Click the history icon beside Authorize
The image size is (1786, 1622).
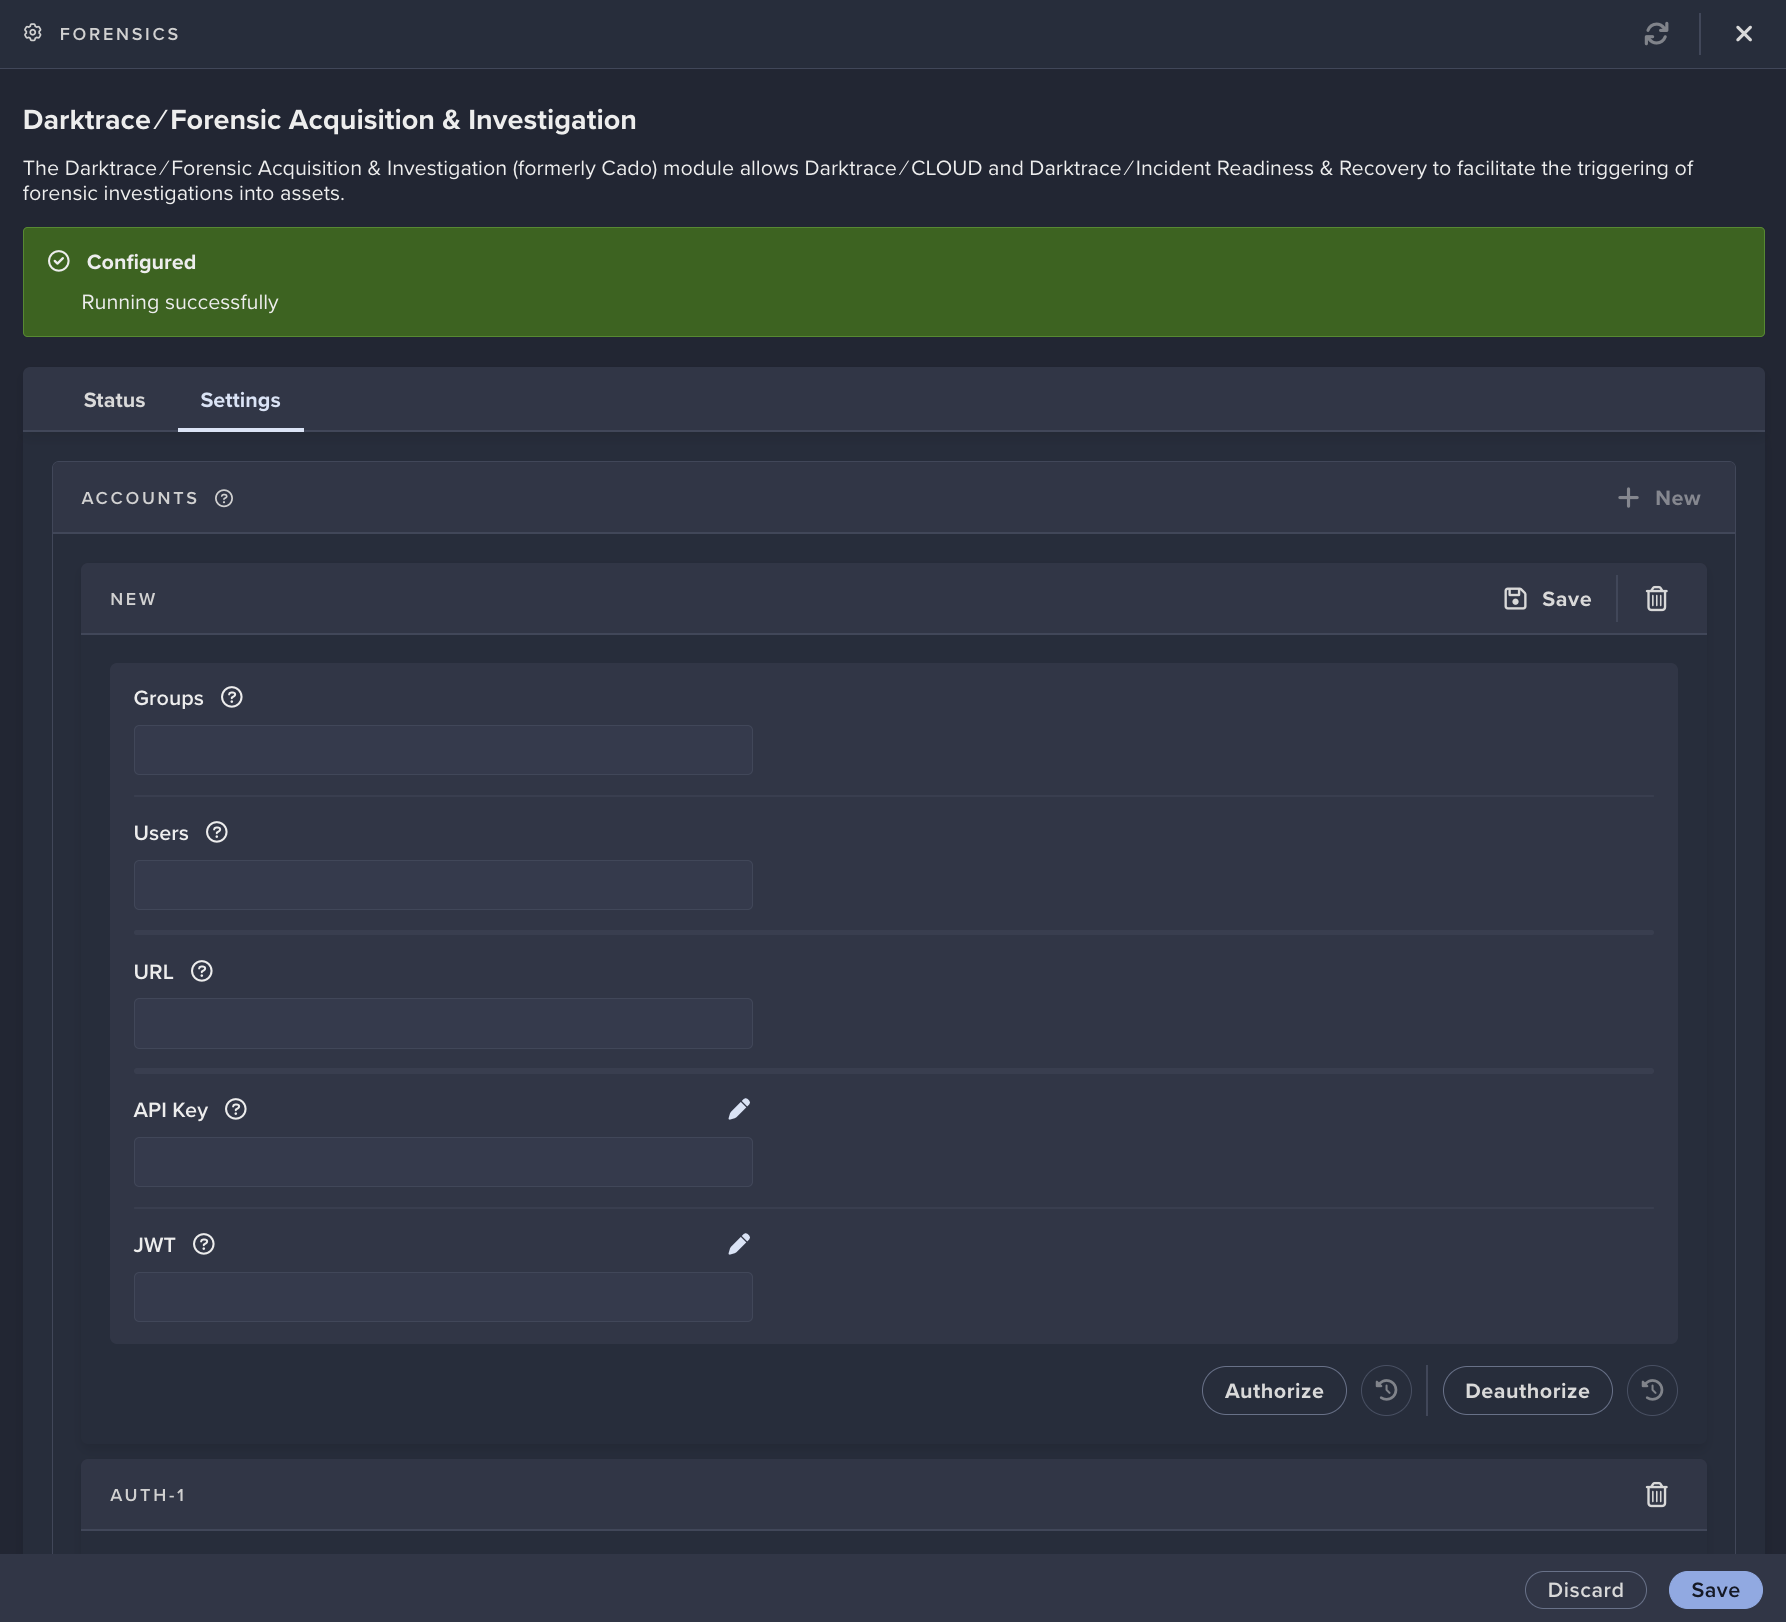[x=1386, y=1391]
